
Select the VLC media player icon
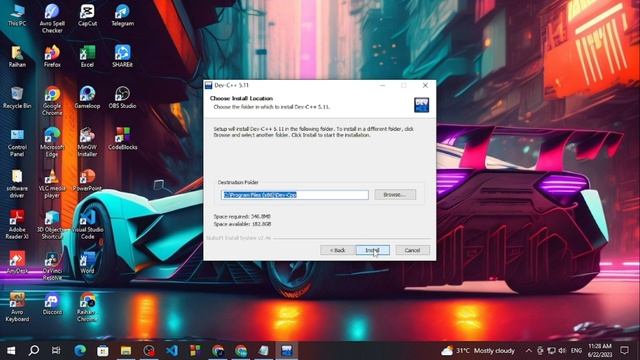(x=52, y=184)
